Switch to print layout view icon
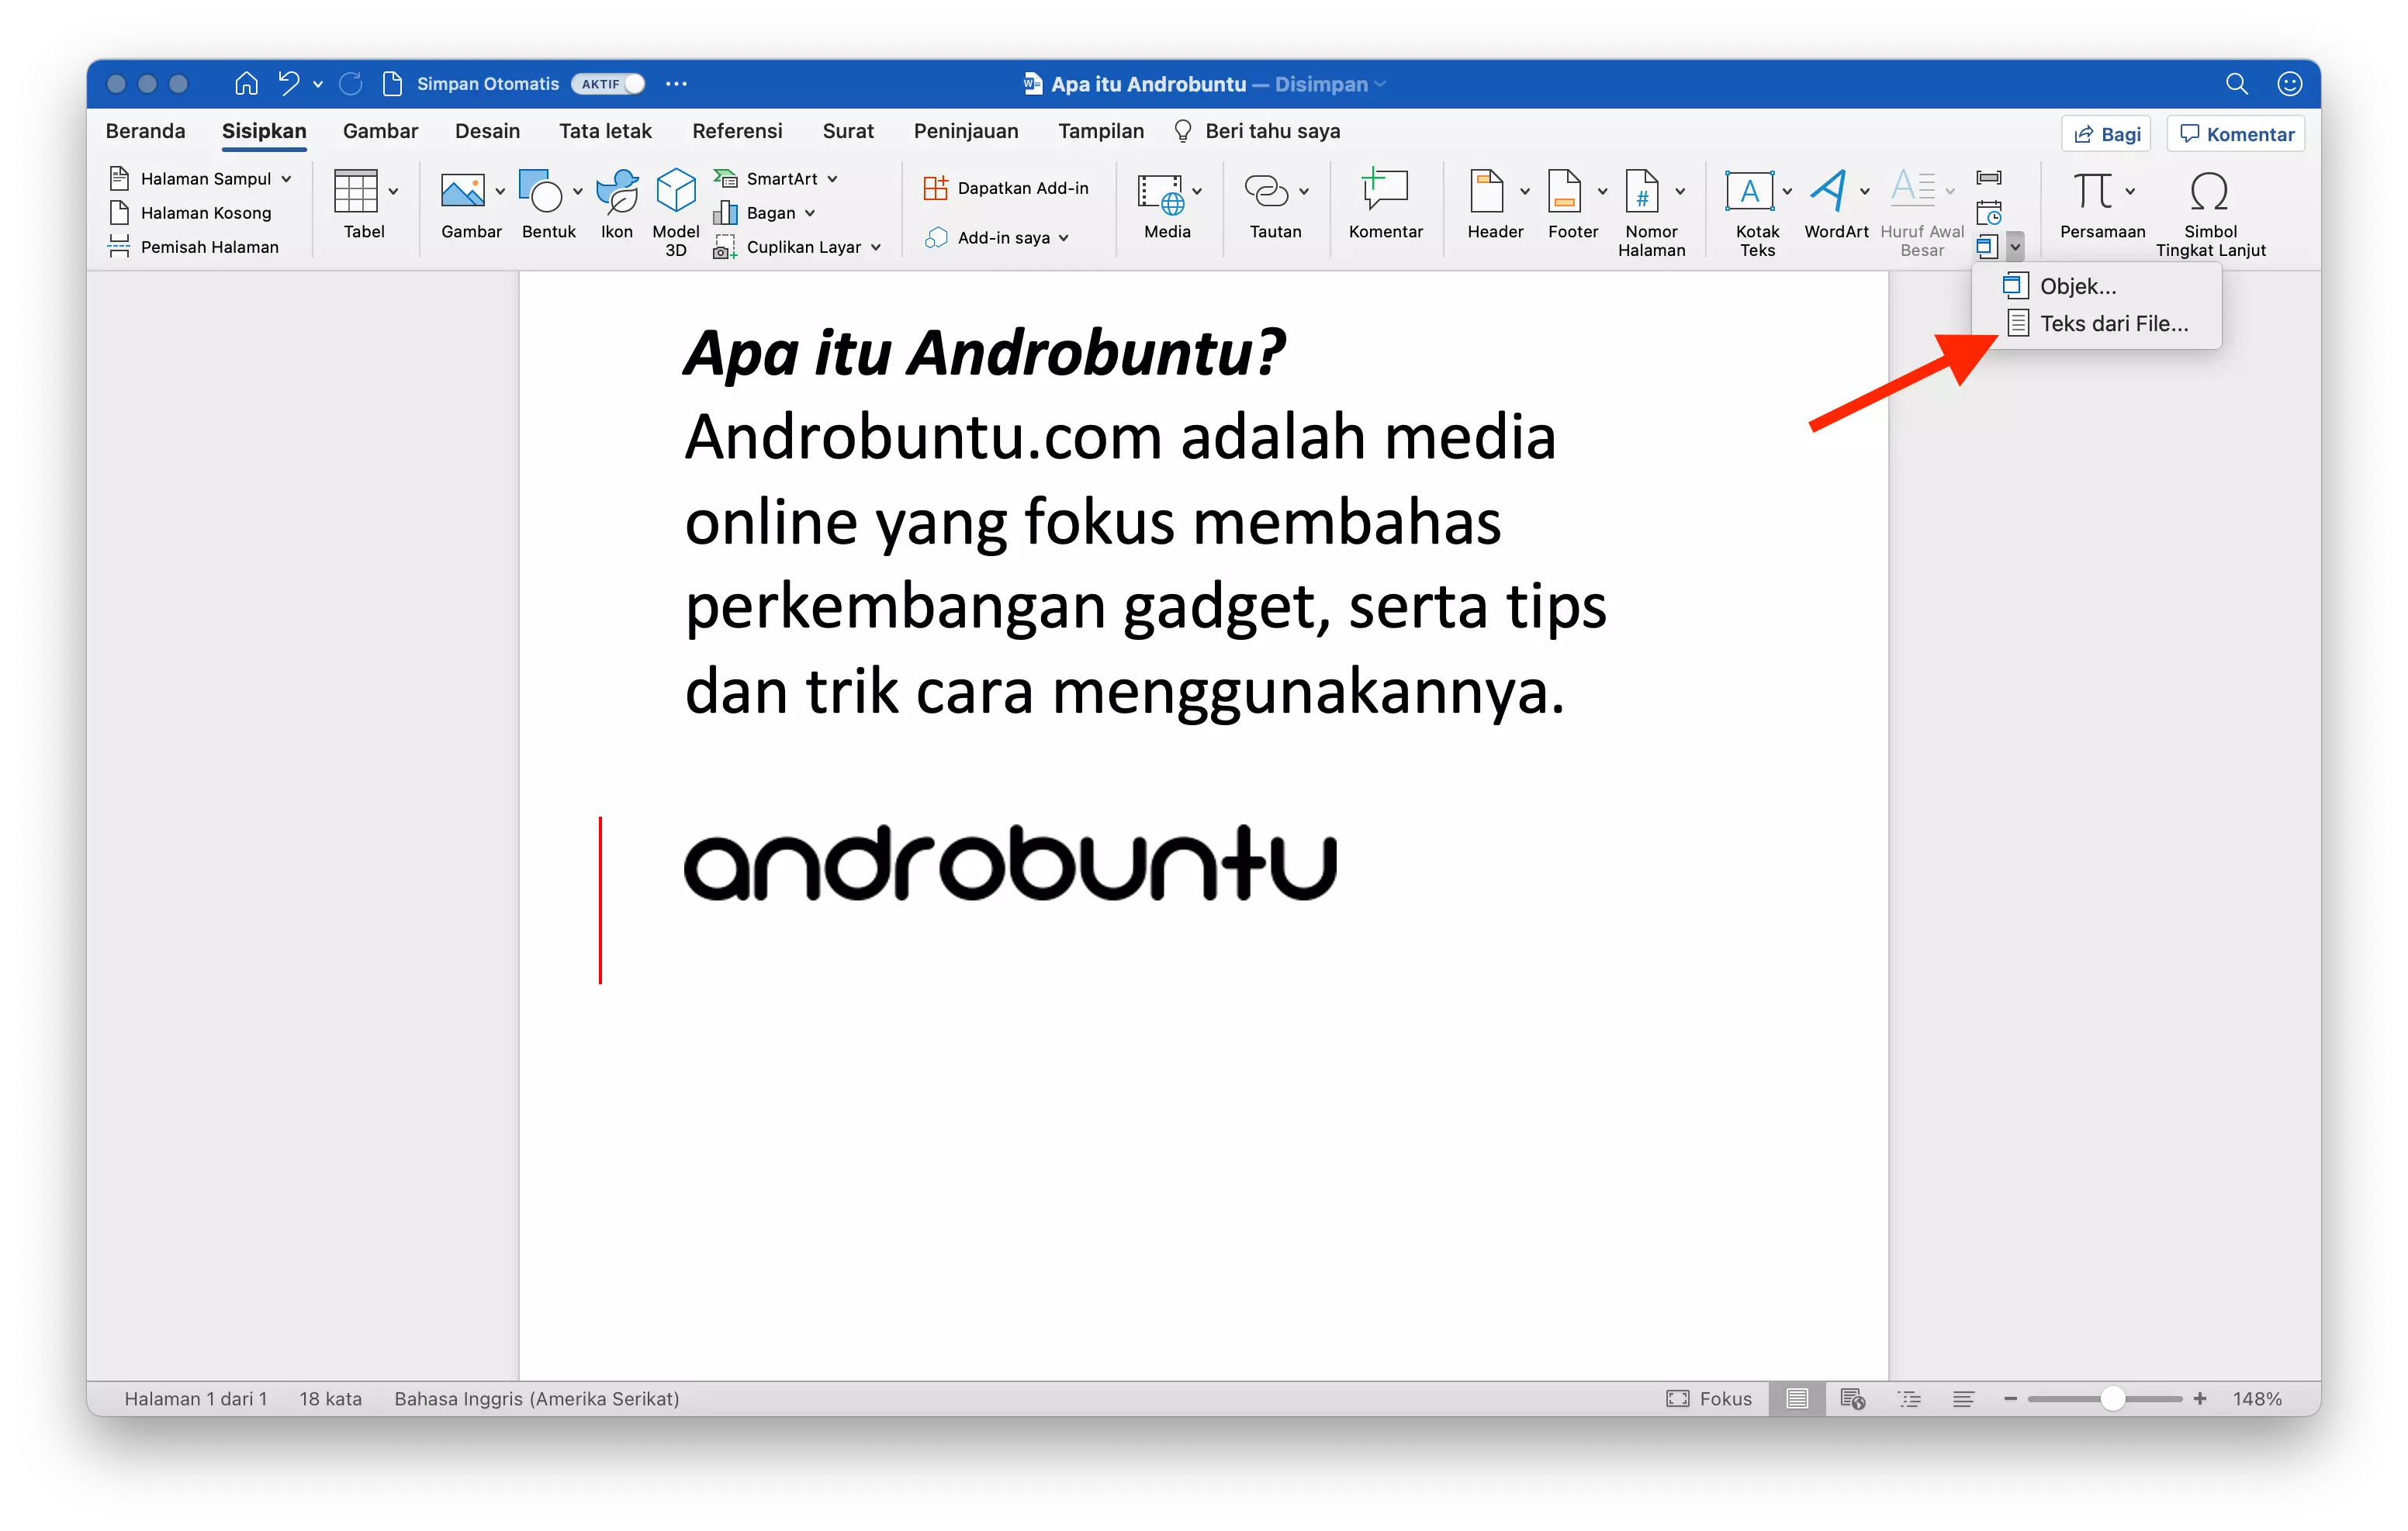2408x1531 pixels. (x=1796, y=1398)
